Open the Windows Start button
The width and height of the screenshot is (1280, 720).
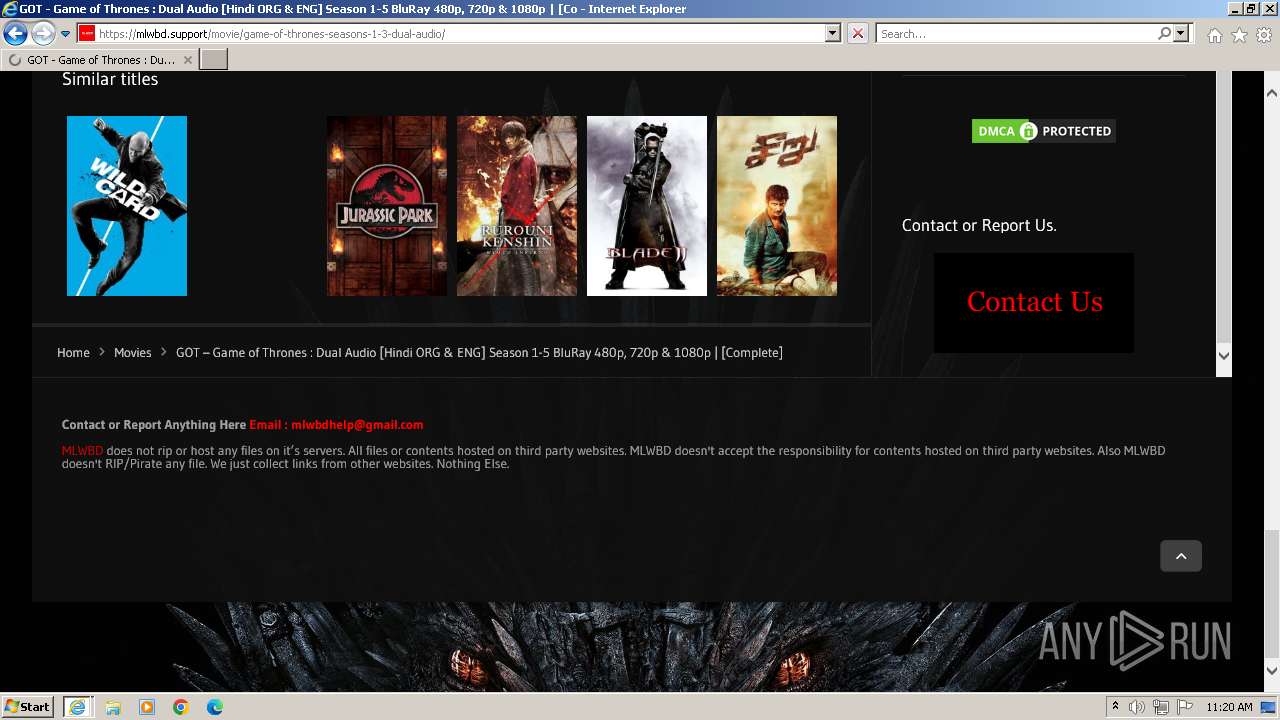pos(27,706)
